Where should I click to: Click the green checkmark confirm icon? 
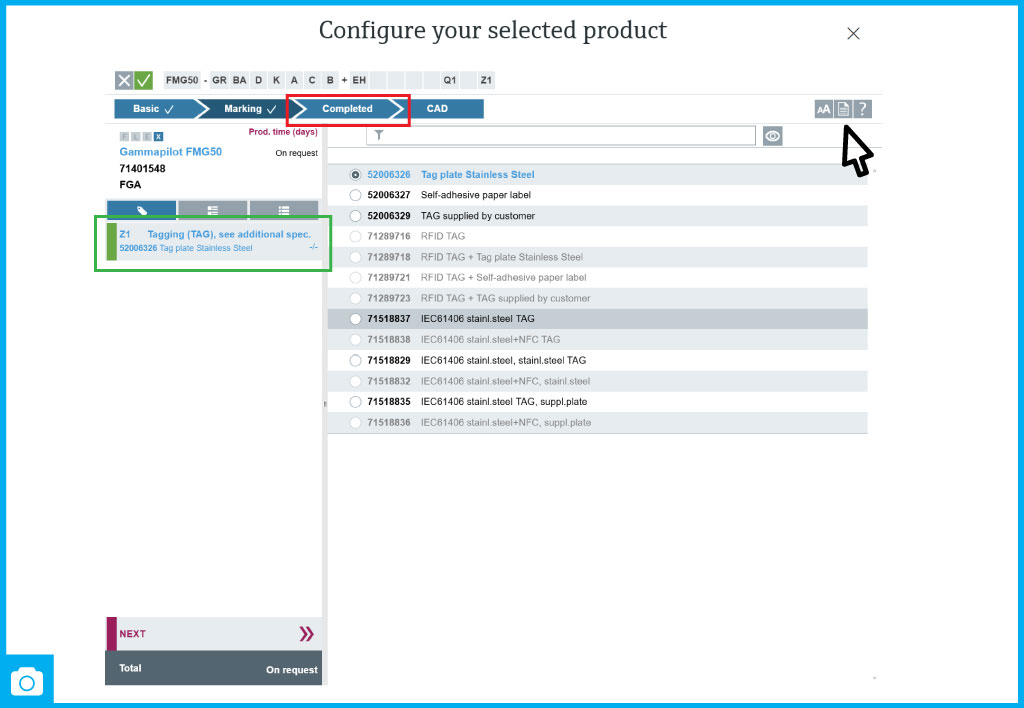coord(143,81)
